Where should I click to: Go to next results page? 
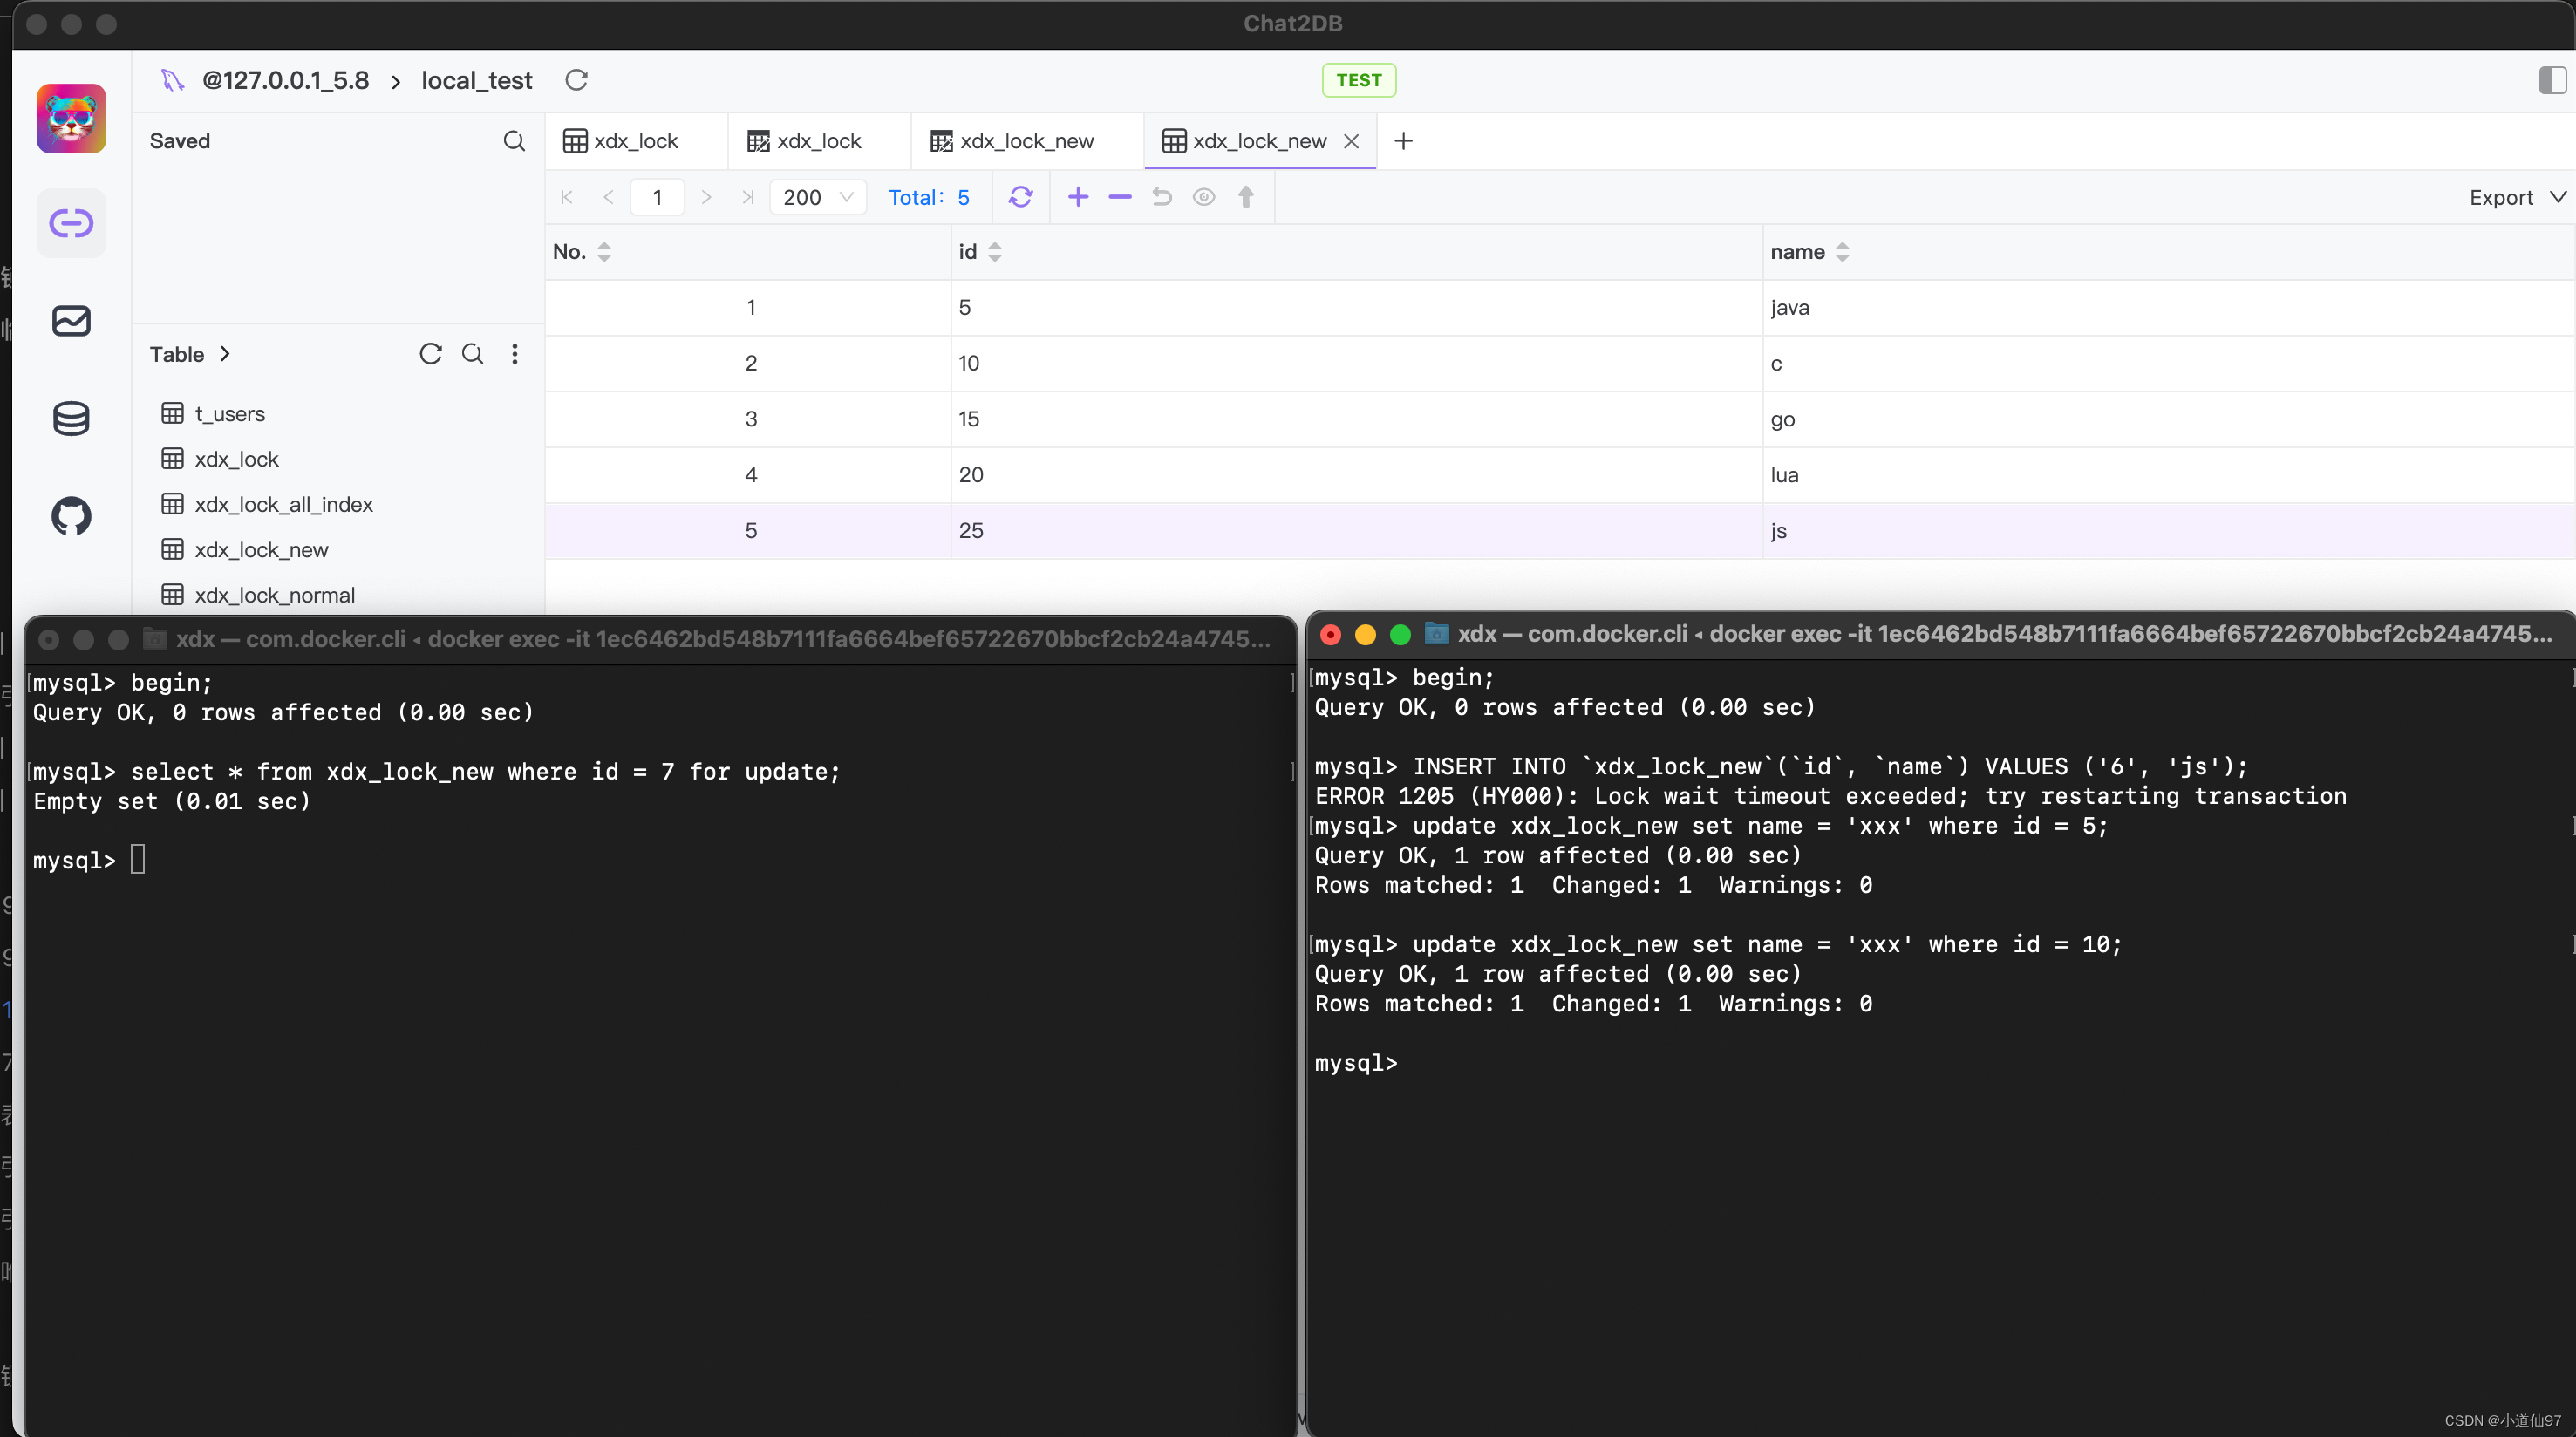point(706,197)
